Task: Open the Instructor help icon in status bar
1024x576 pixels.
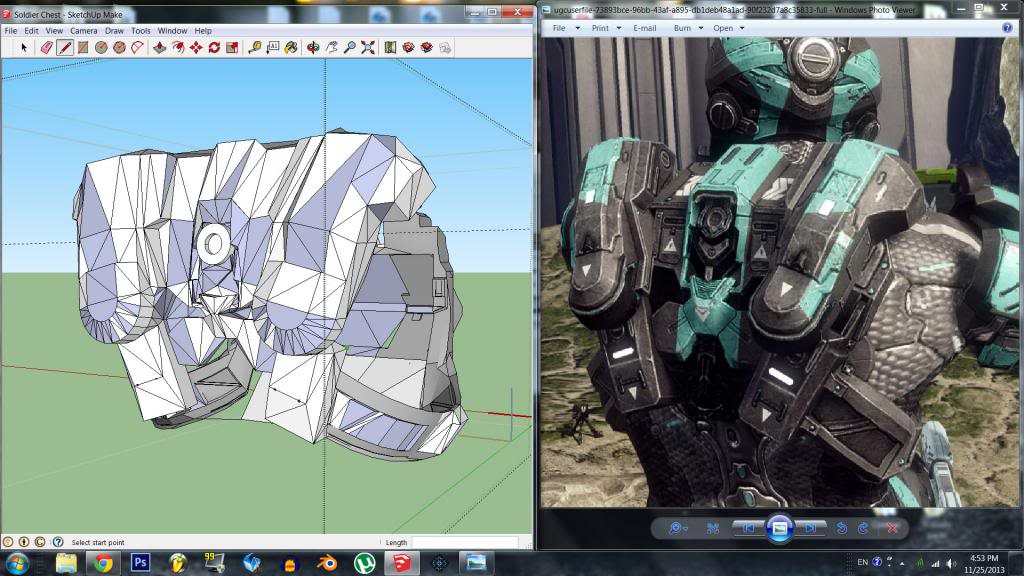Action: (x=57, y=542)
